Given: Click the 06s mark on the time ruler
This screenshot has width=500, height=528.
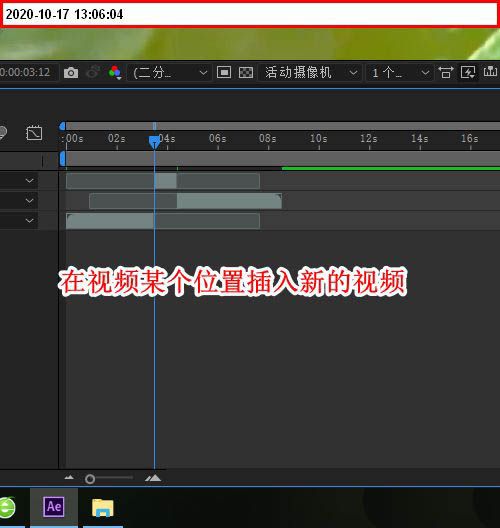Looking at the screenshot, I should coord(218,138).
